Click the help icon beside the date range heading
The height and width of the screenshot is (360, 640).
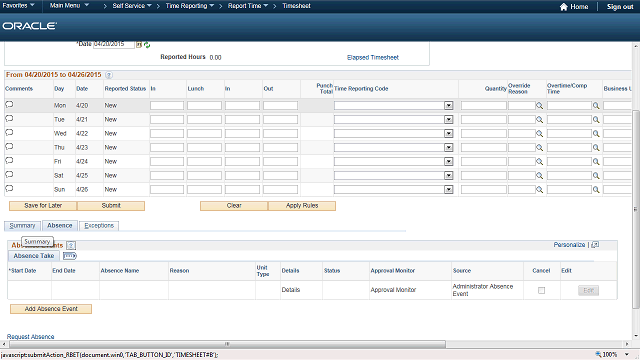(x=109, y=75)
